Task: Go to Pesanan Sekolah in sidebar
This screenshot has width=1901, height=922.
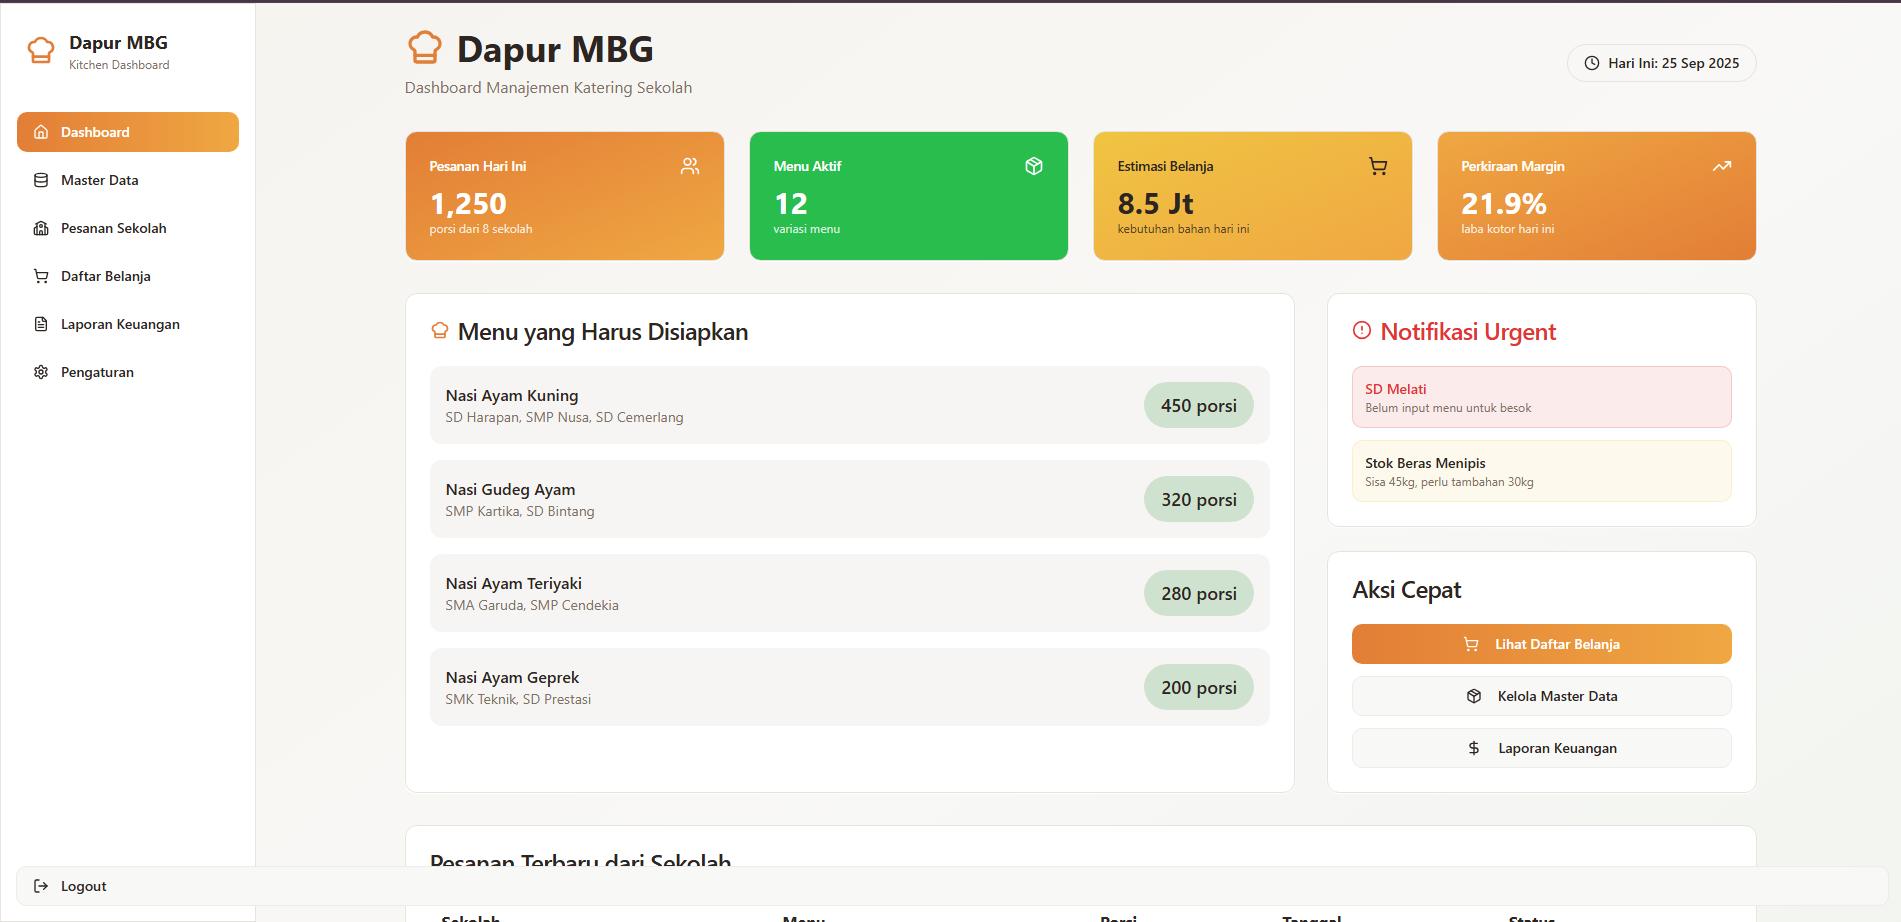Action: pos(113,228)
